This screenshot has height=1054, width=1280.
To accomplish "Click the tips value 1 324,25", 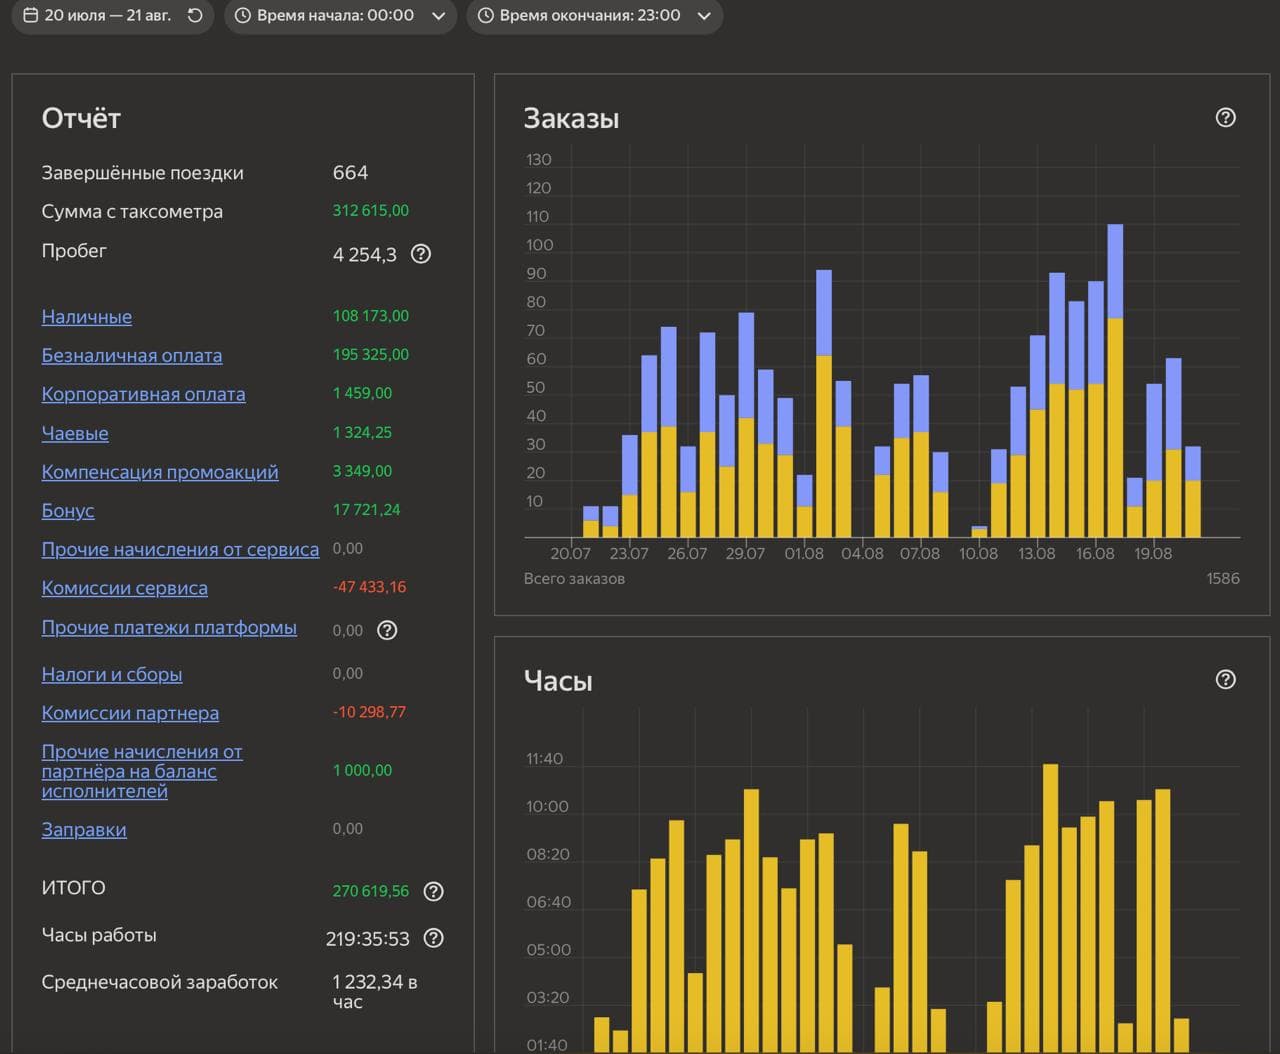I will pyautogui.click(x=362, y=433).
